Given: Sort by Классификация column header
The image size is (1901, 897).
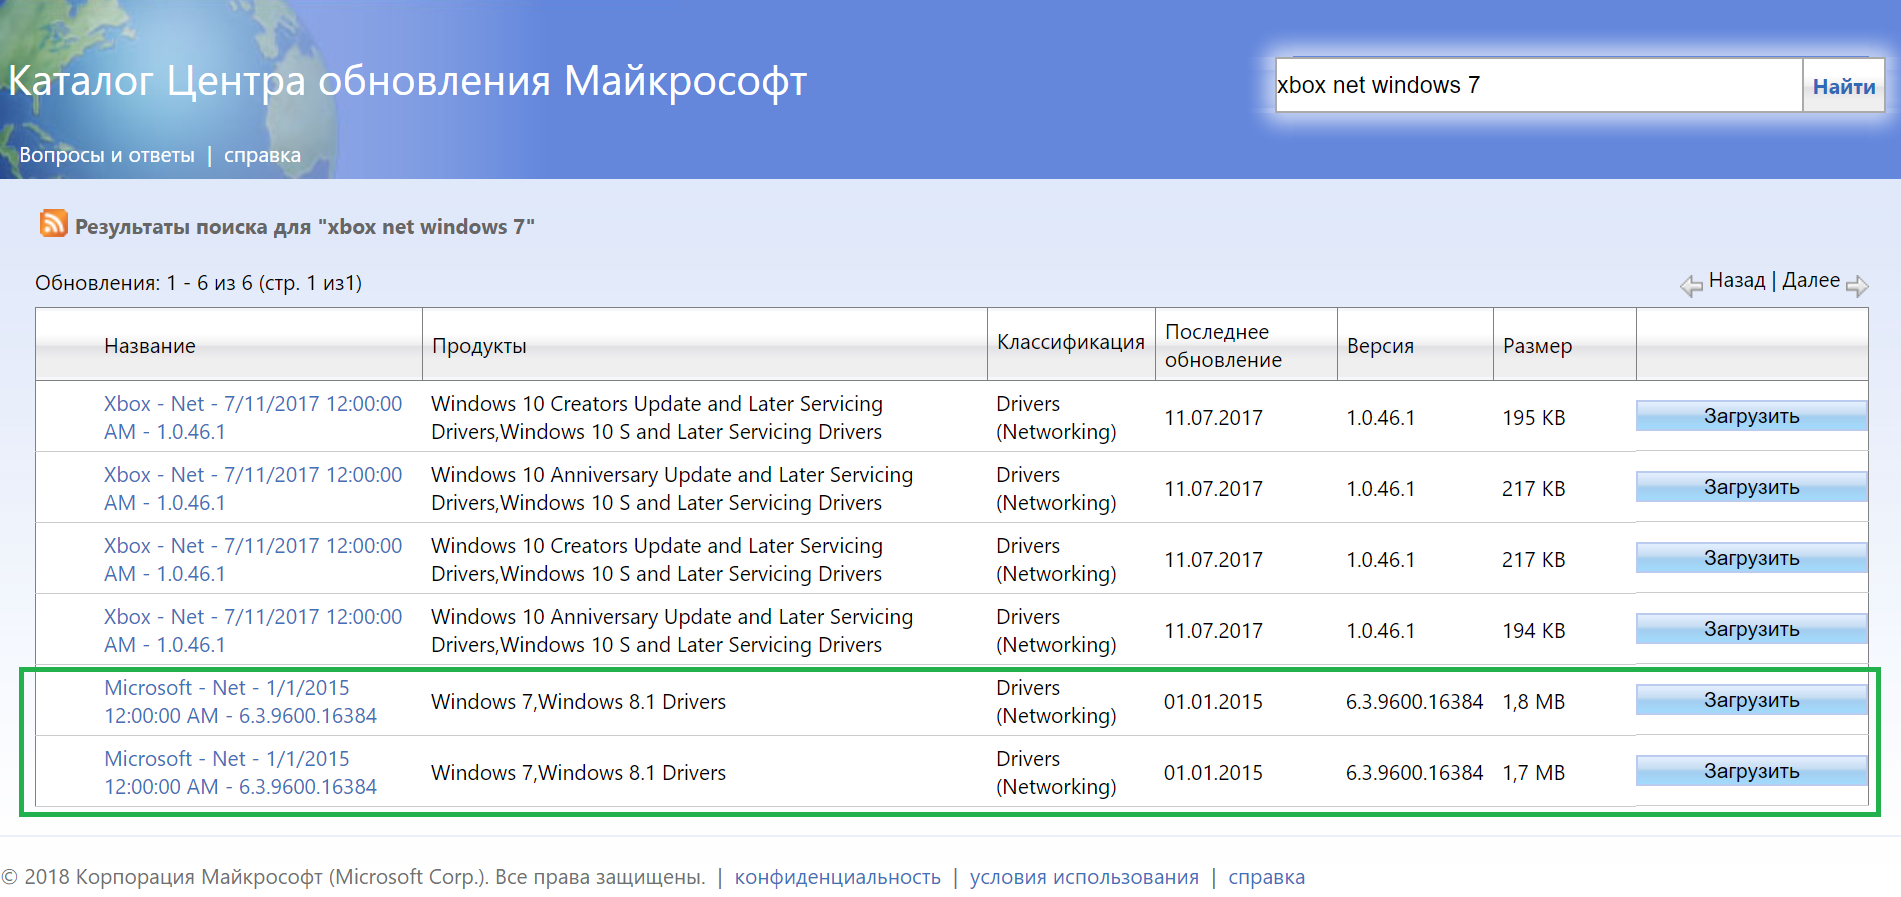Looking at the screenshot, I should click(1070, 342).
